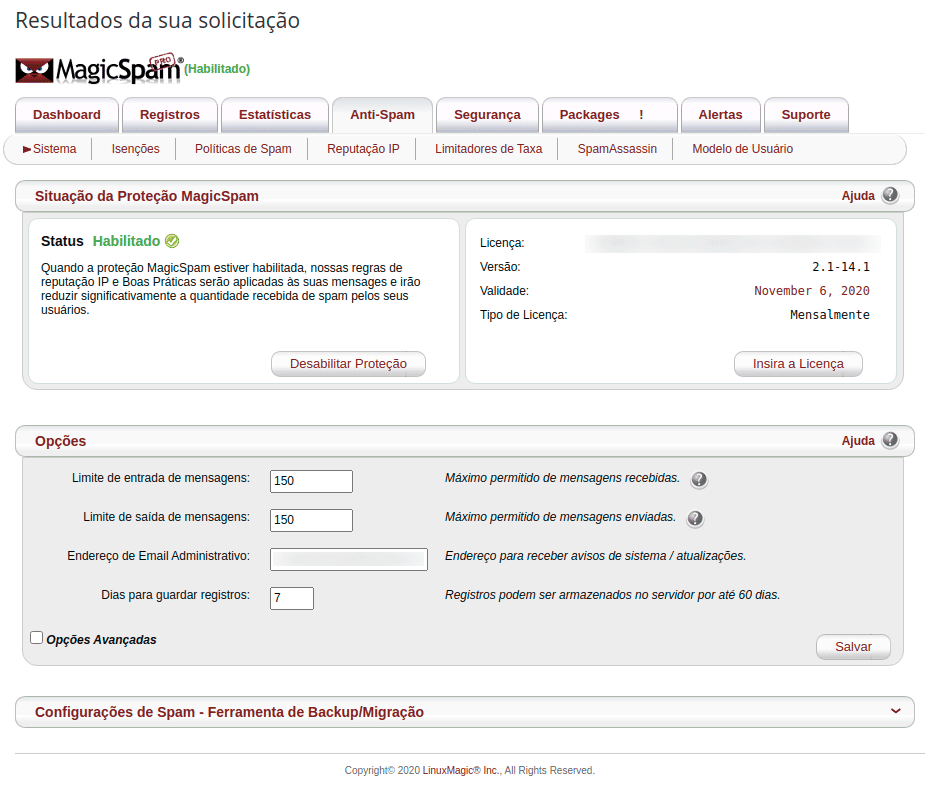Open the LinuxMagic Inc. footer link
Image resolution: width=929 pixels, height=793 pixels.
tap(460, 771)
